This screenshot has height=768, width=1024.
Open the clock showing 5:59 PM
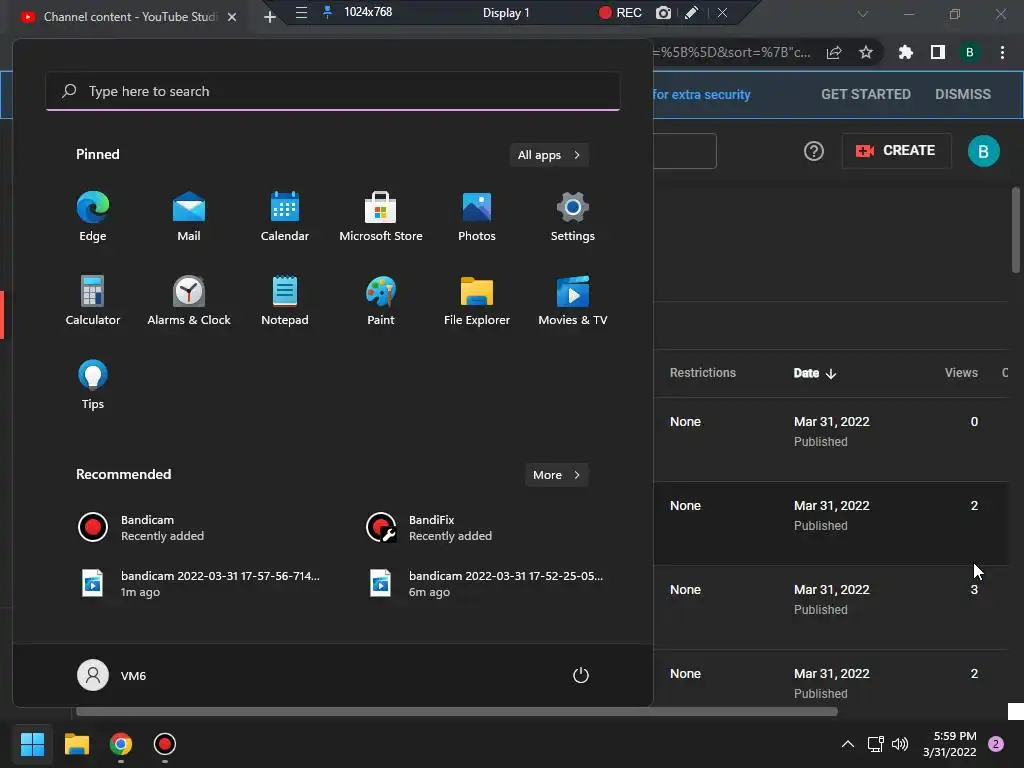click(x=950, y=744)
